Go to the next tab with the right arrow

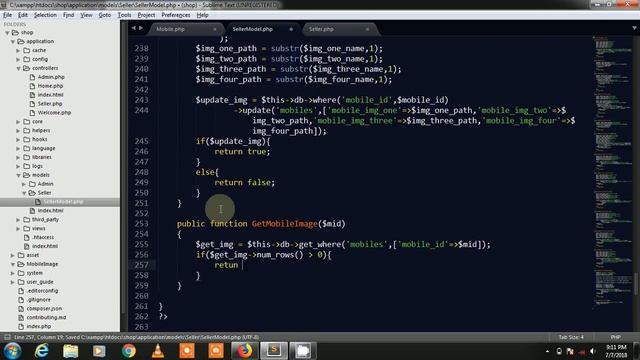click(x=141, y=28)
